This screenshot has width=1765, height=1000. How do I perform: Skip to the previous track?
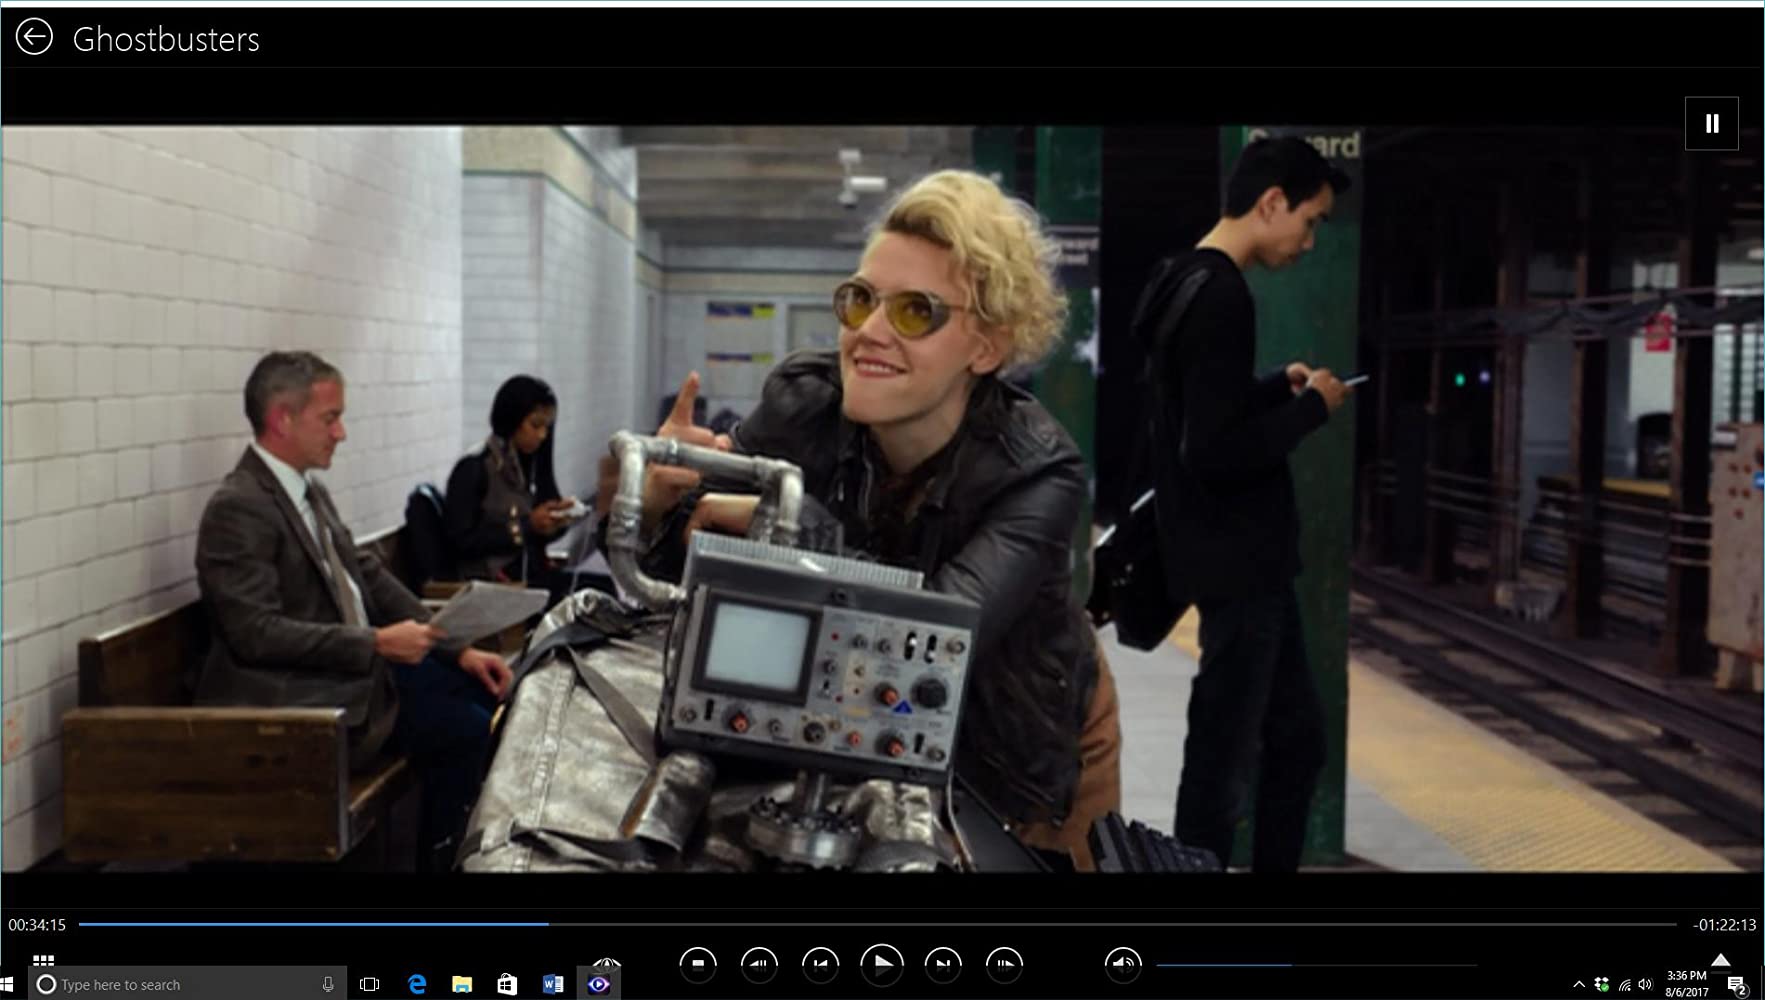point(820,964)
